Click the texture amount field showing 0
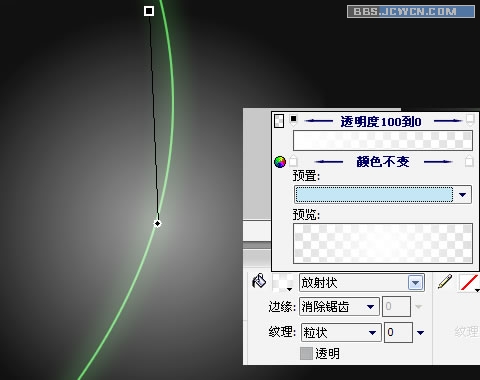Screen dimensions: 480x380 (398, 332)
